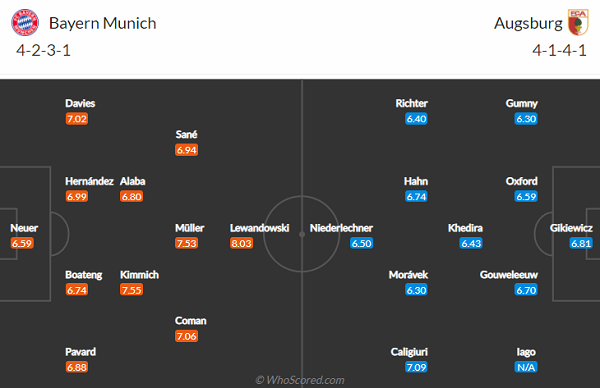This screenshot has width=600, height=388.
Task: Click Augsburg's 4-1-4-1 formation label
Action: tap(559, 51)
